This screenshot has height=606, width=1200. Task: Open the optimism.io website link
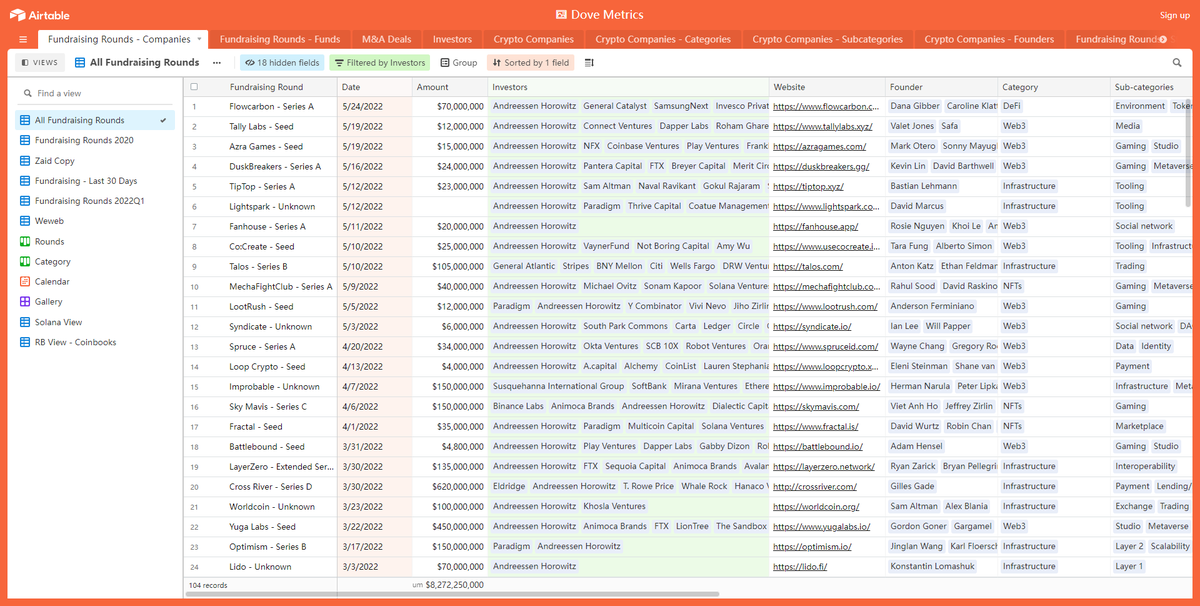click(812, 546)
